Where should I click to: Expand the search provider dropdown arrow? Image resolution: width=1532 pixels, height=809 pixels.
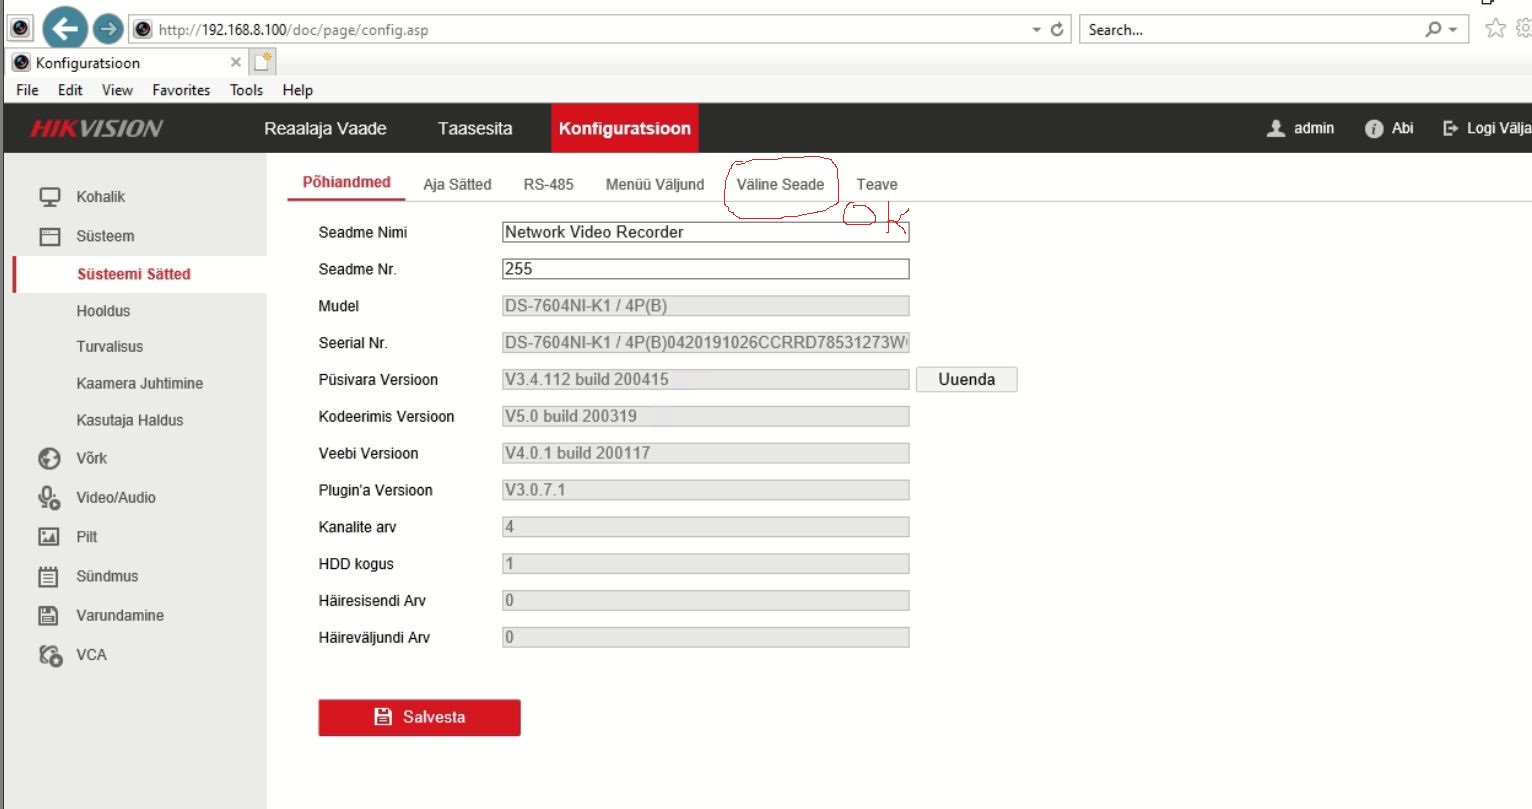coord(1453,30)
